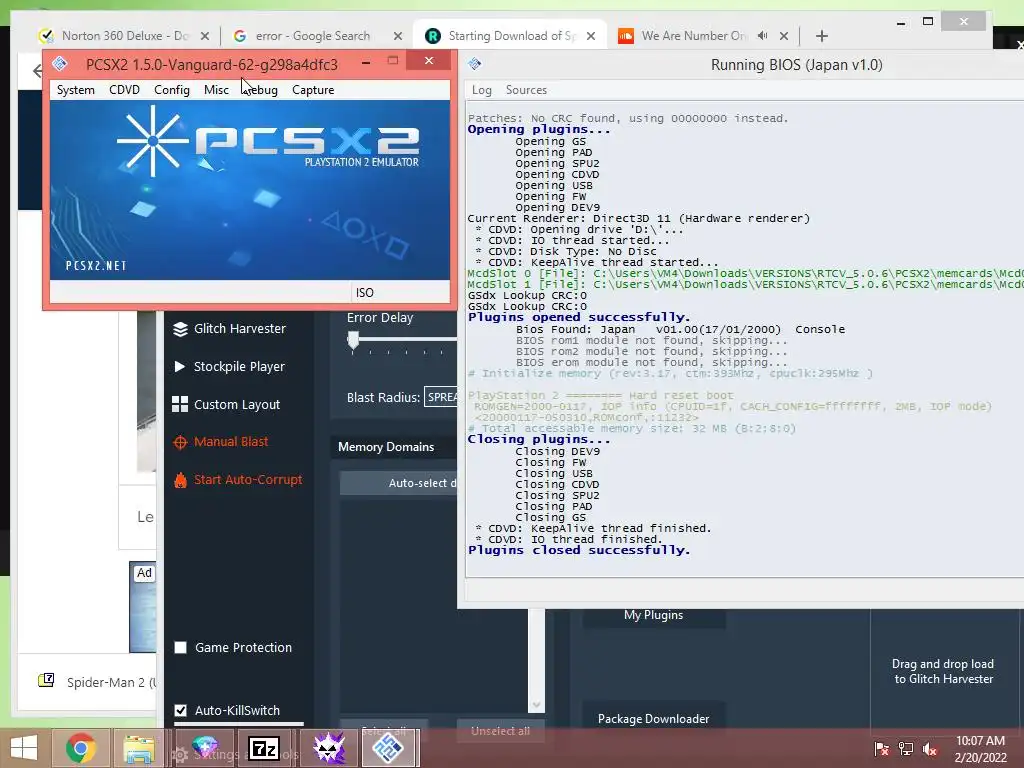Click the Error Delay slider handle
This screenshot has width=1024, height=768.
coord(353,340)
